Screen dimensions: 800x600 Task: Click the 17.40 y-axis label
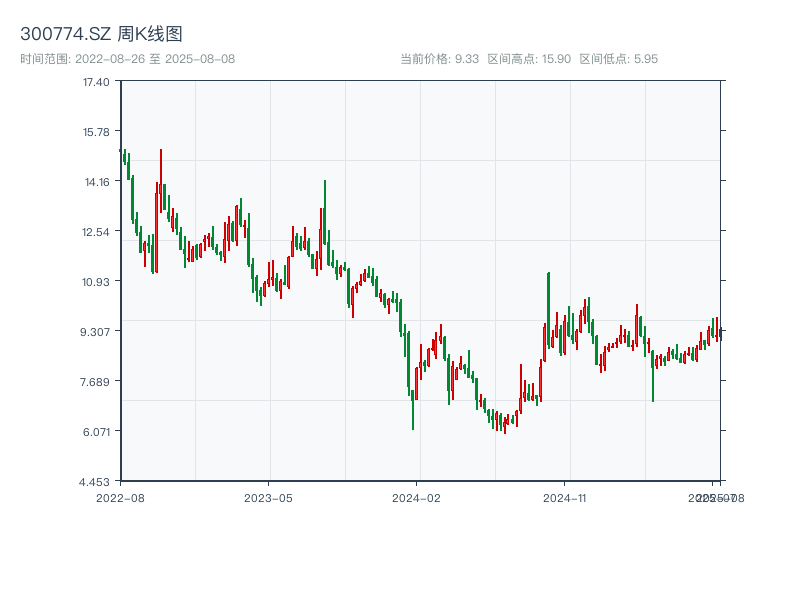96,81
